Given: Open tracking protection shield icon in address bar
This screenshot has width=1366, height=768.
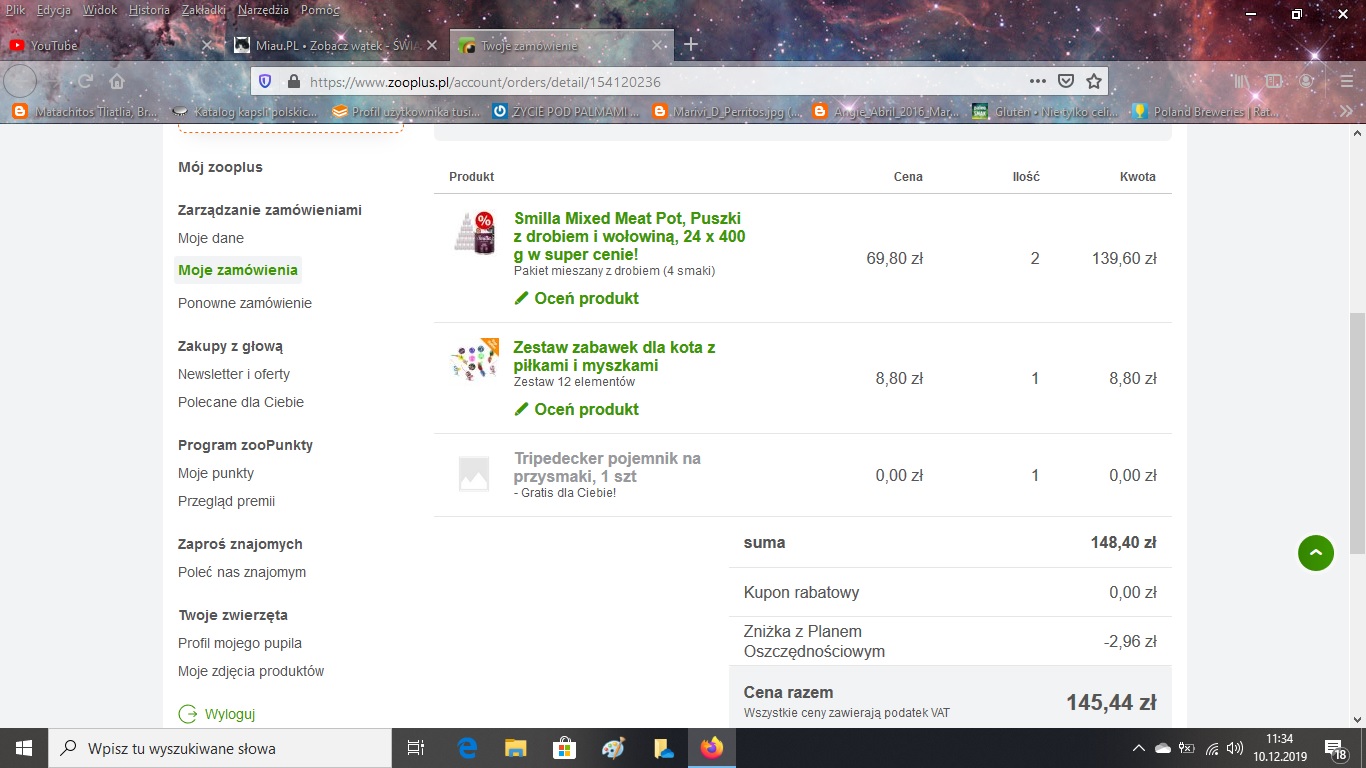Looking at the screenshot, I should [265, 81].
